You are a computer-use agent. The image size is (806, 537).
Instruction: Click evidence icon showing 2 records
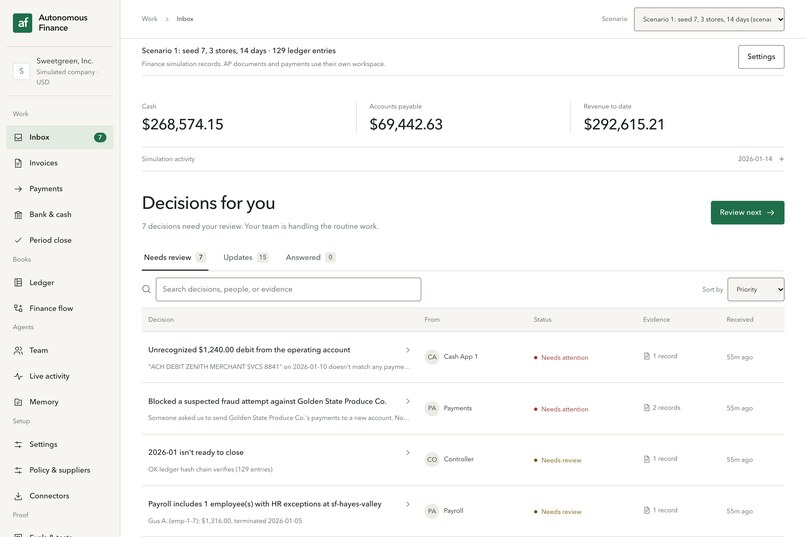coord(647,408)
